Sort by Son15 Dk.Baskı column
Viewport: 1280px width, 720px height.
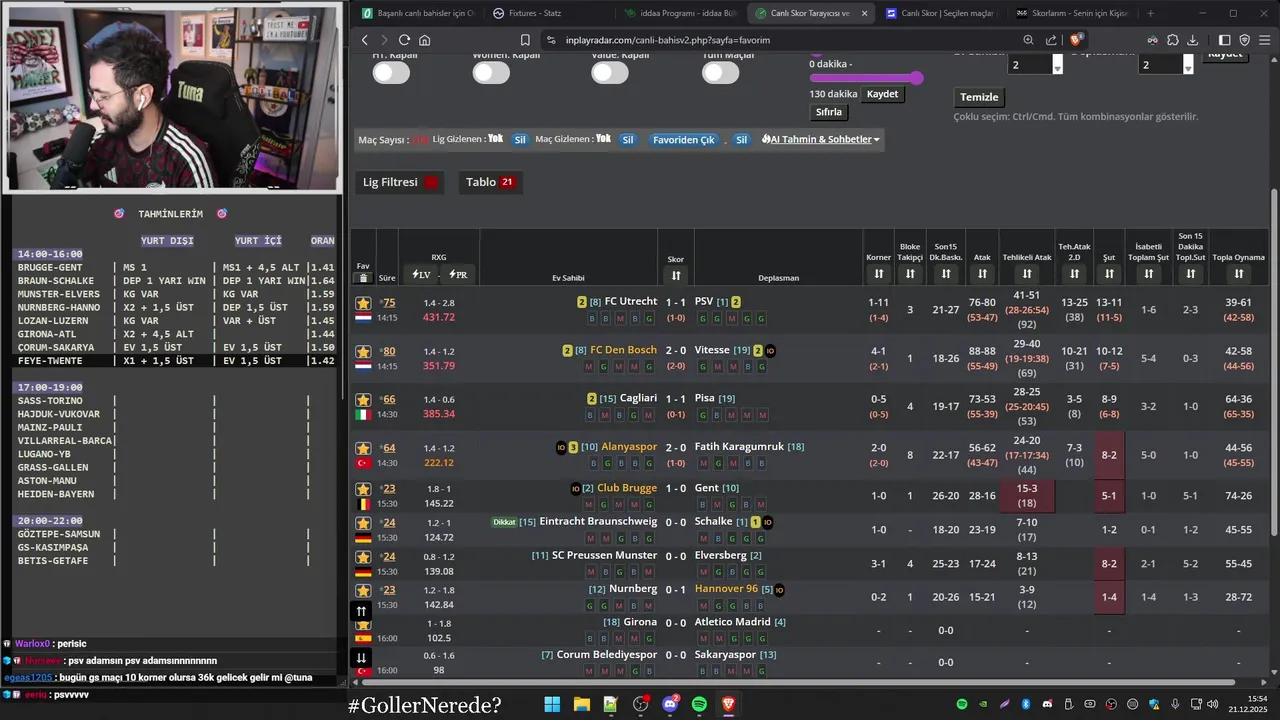pos(946,273)
